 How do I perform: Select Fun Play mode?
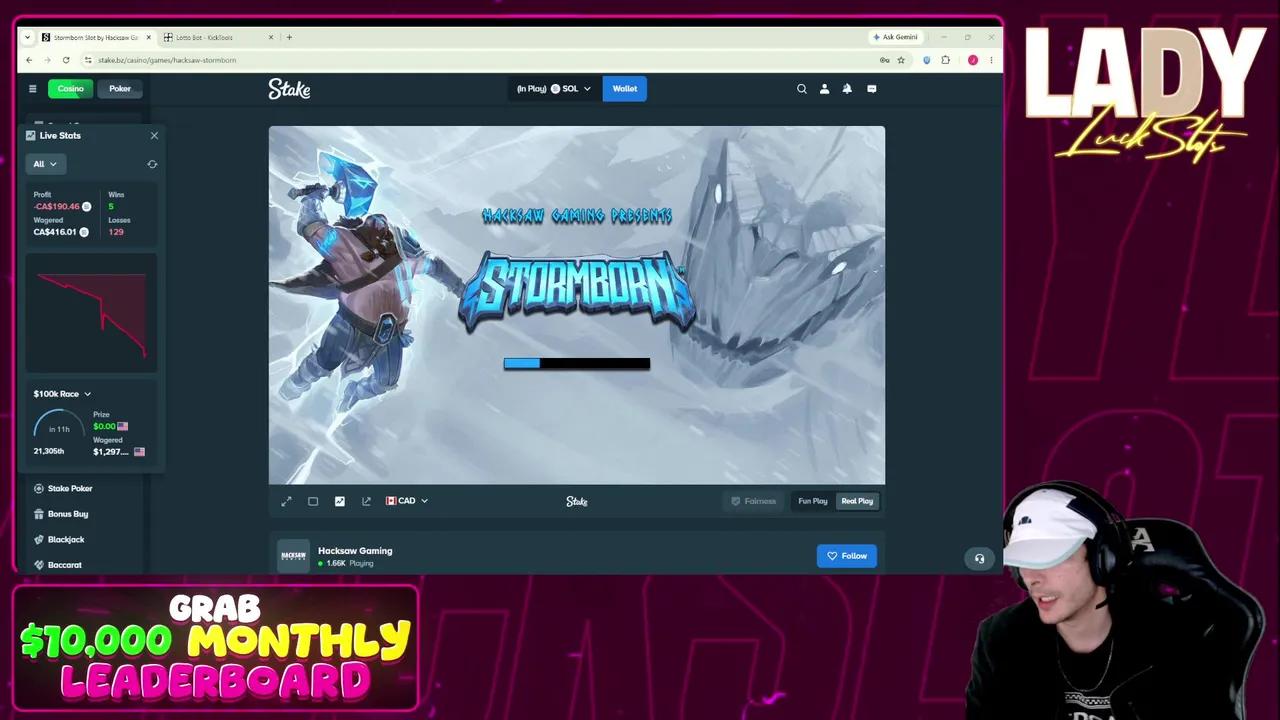(813, 501)
